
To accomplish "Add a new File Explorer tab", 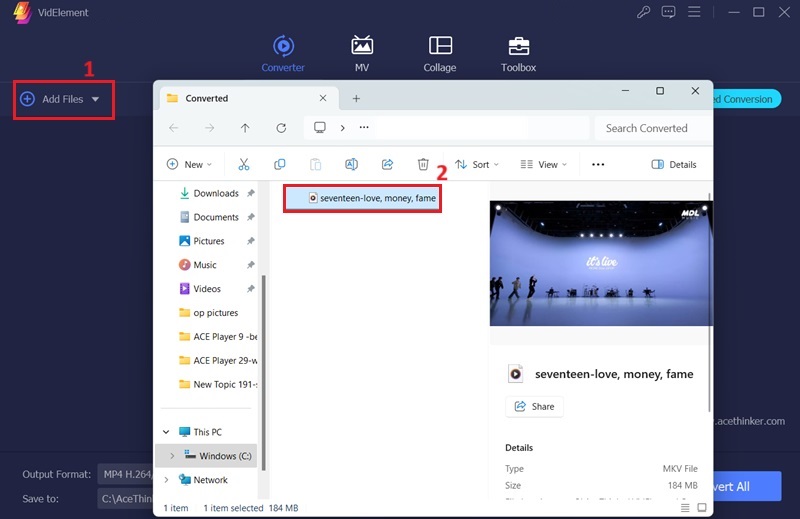I will click(x=356, y=98).
